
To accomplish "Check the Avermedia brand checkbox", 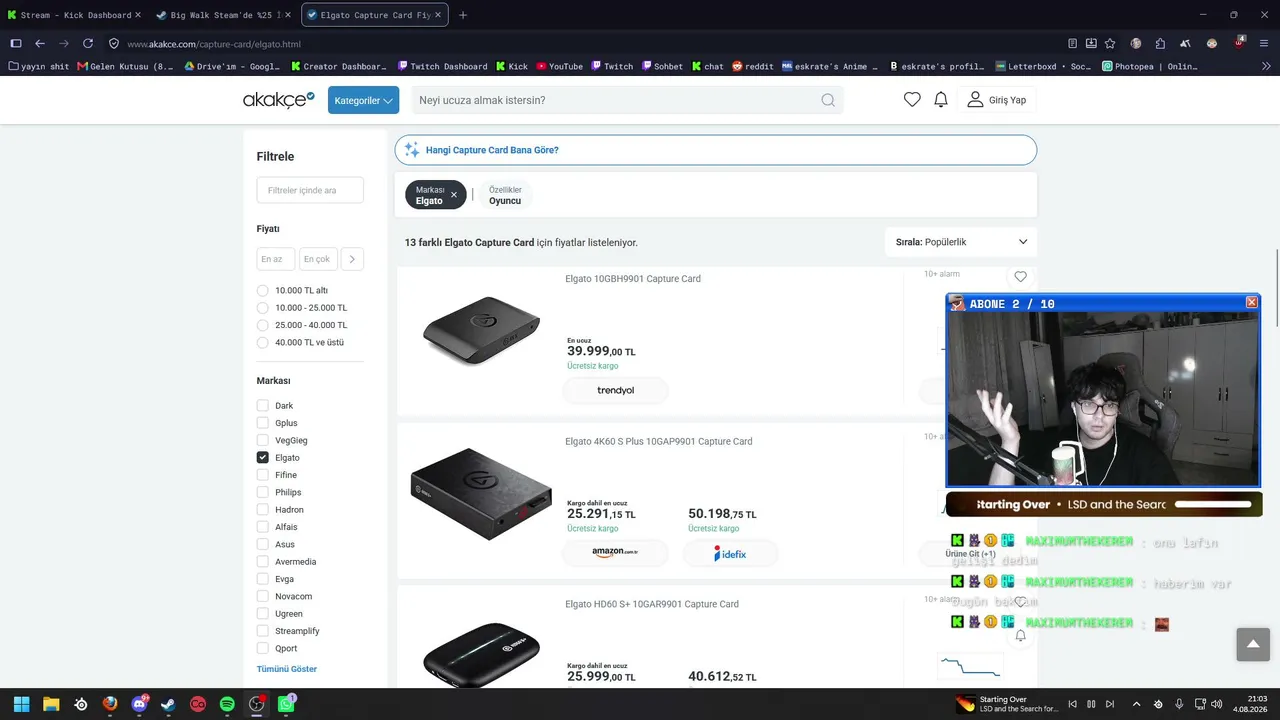I will [x=263, y=562].
